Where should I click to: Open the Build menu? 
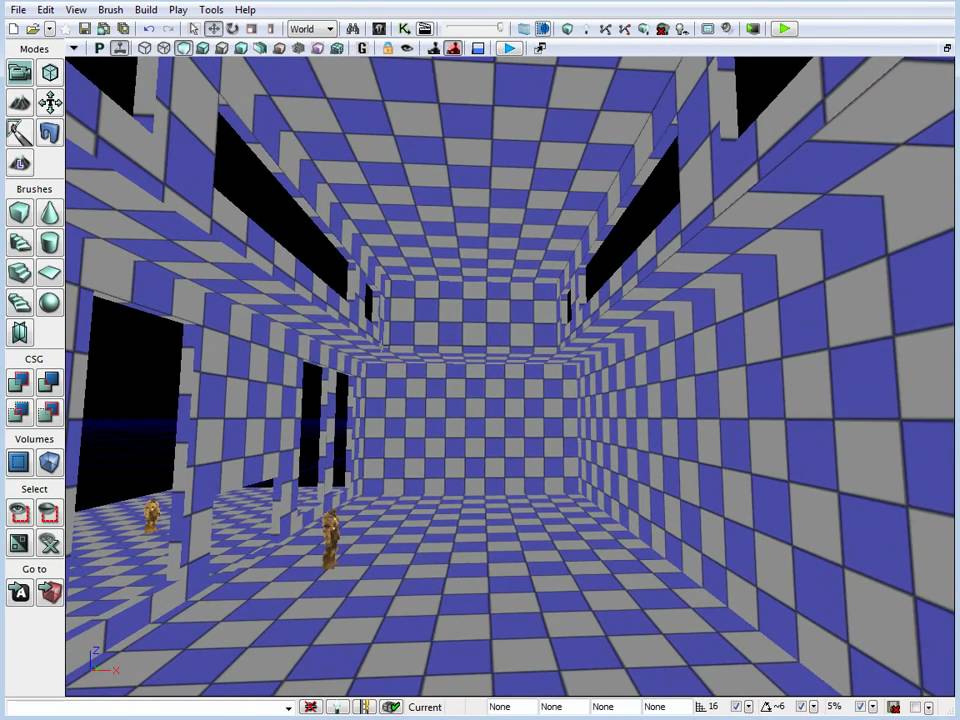click(x=146, y=10)
